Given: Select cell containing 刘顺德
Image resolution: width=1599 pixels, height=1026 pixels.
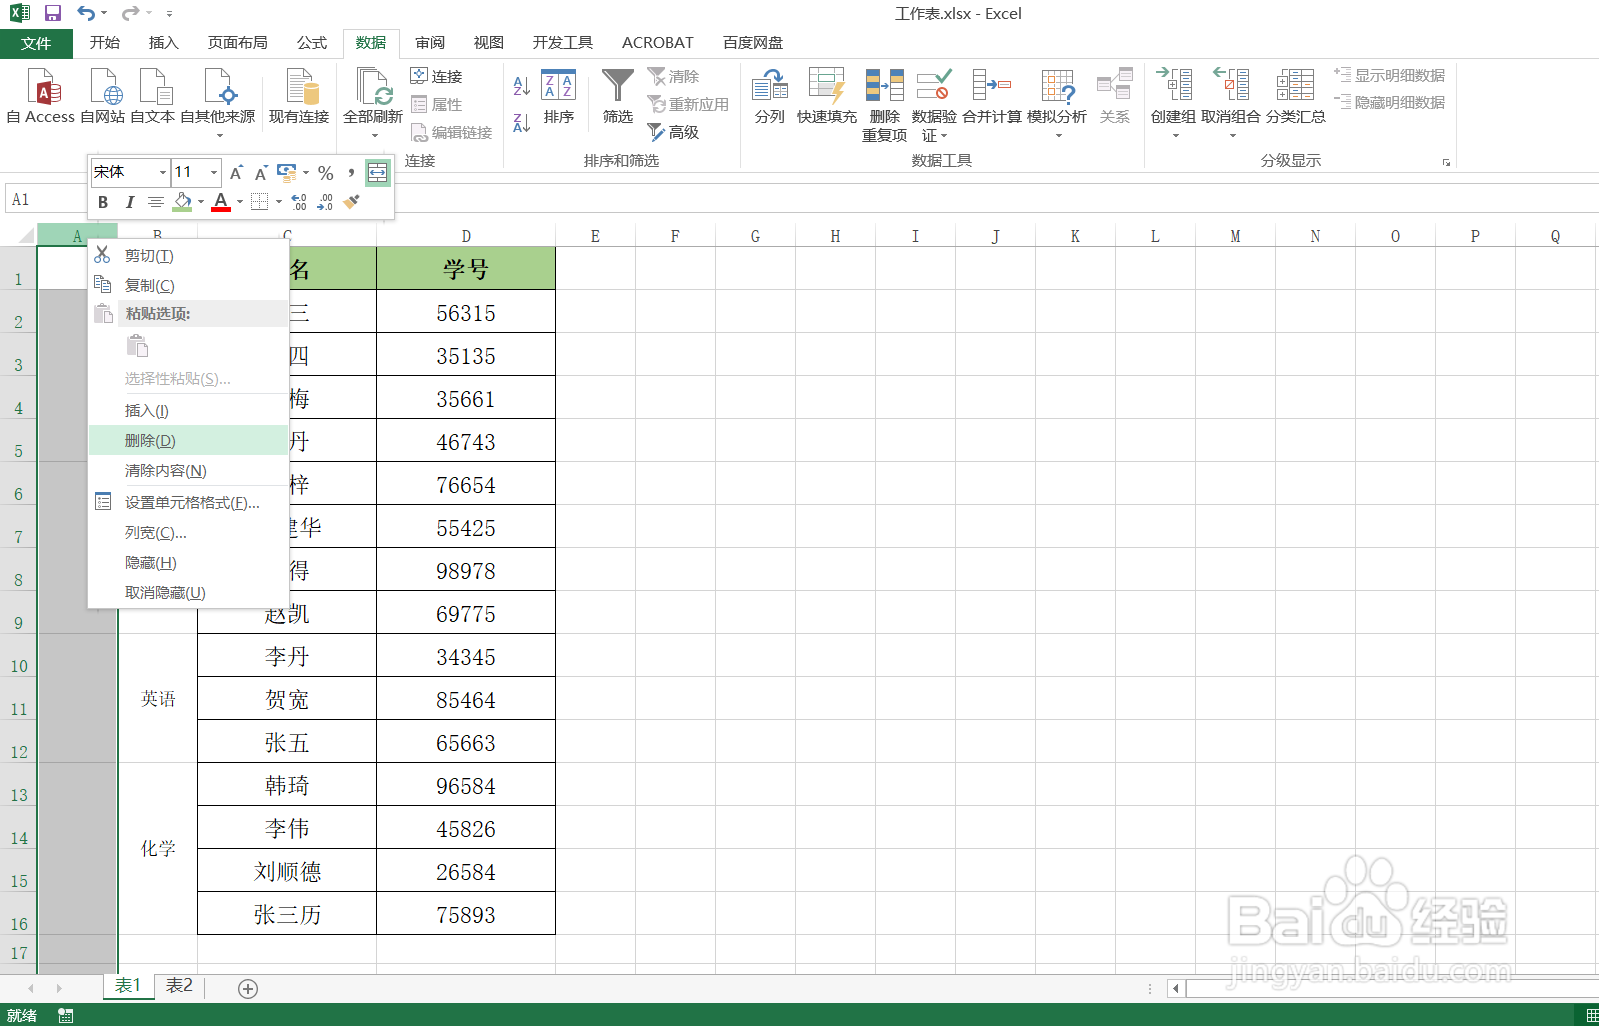Looking at the screenshot, I should (287, 872).
